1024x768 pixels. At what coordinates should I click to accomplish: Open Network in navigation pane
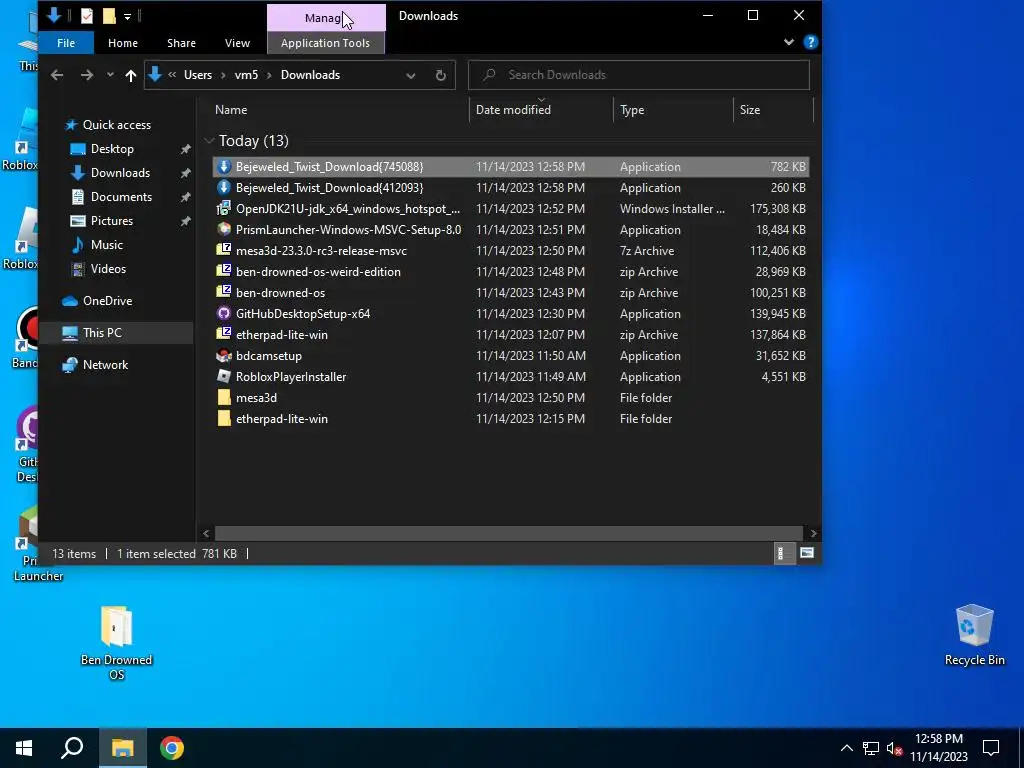(105, 365)
